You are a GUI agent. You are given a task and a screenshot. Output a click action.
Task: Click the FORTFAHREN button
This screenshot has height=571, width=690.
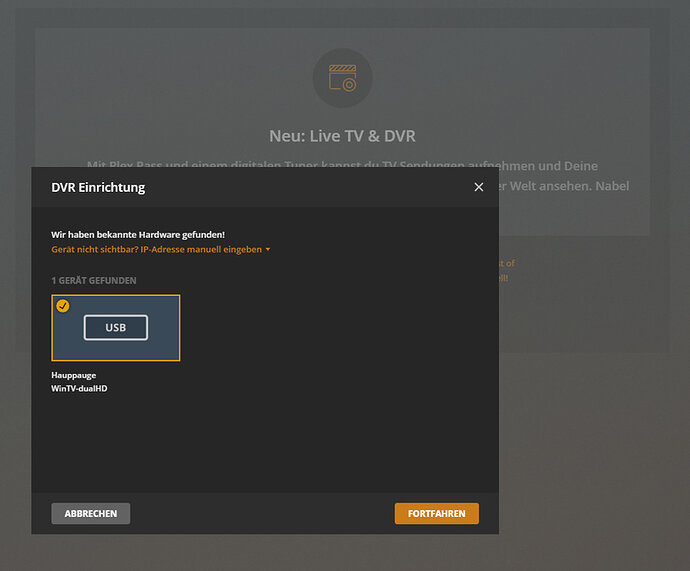coord(437,513)
